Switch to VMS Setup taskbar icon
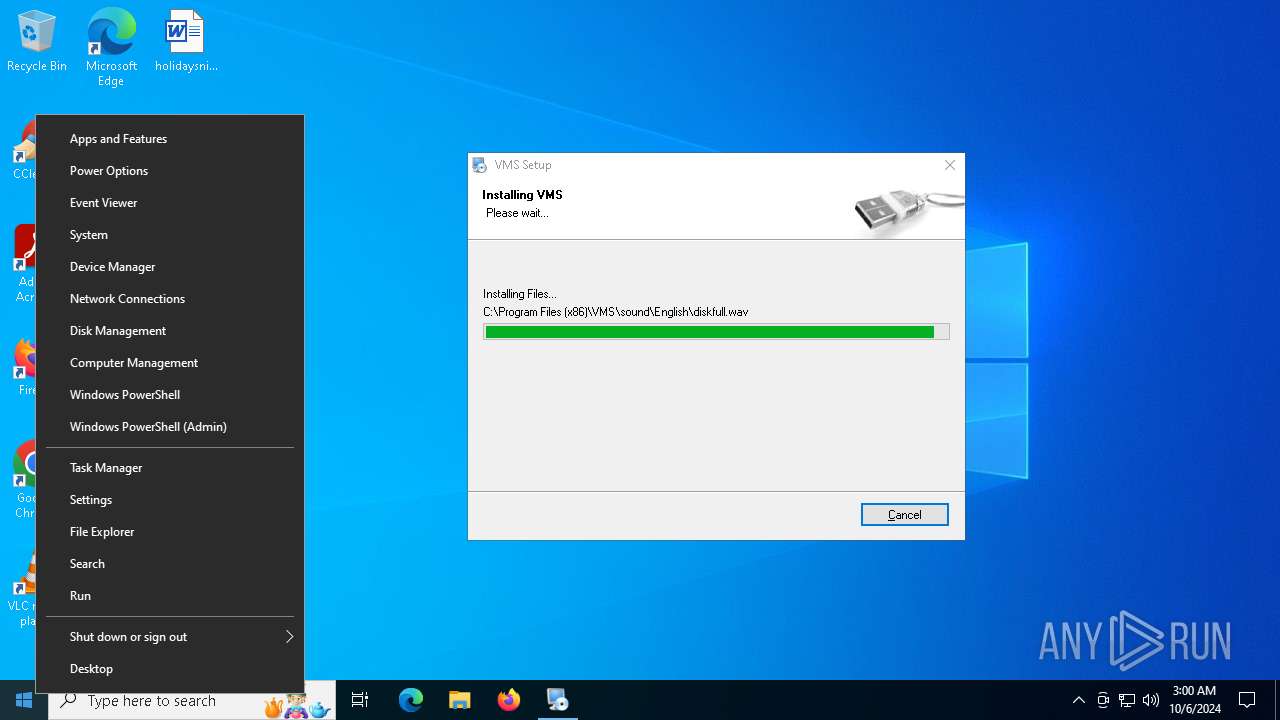 pos(558,700)
